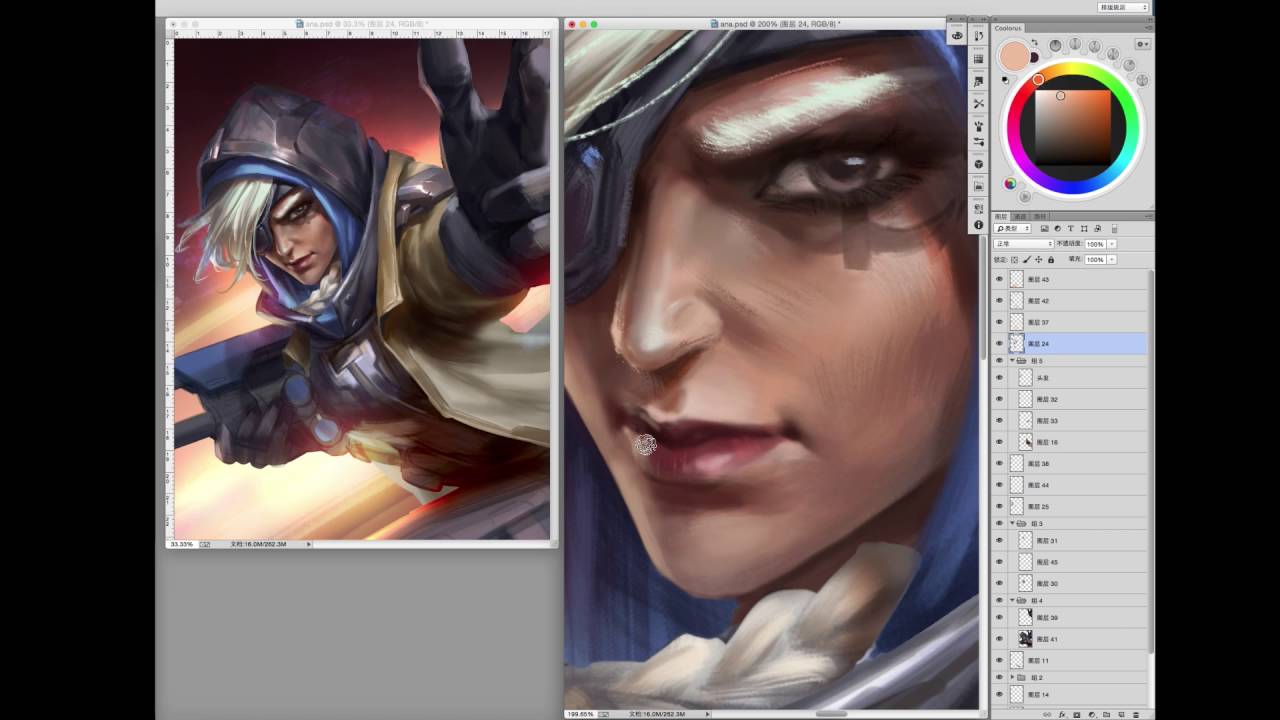The height and width of the screenshot is (720, 1280).
Task: Collapse group 组 5
Action: 1012,361
